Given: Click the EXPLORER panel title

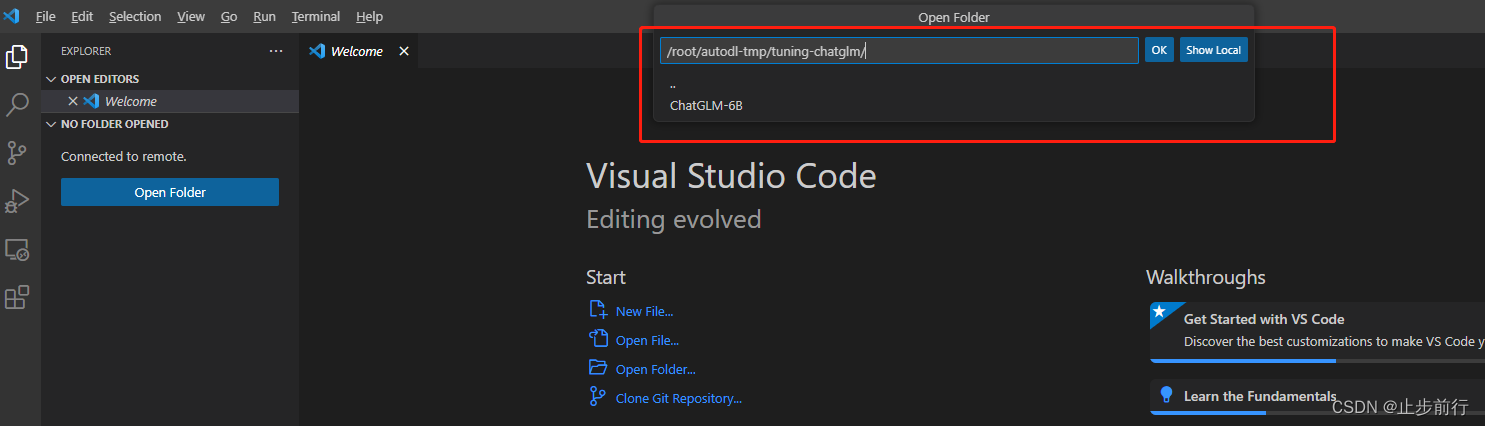Looking at the screenshot, I should click(86, 50).
